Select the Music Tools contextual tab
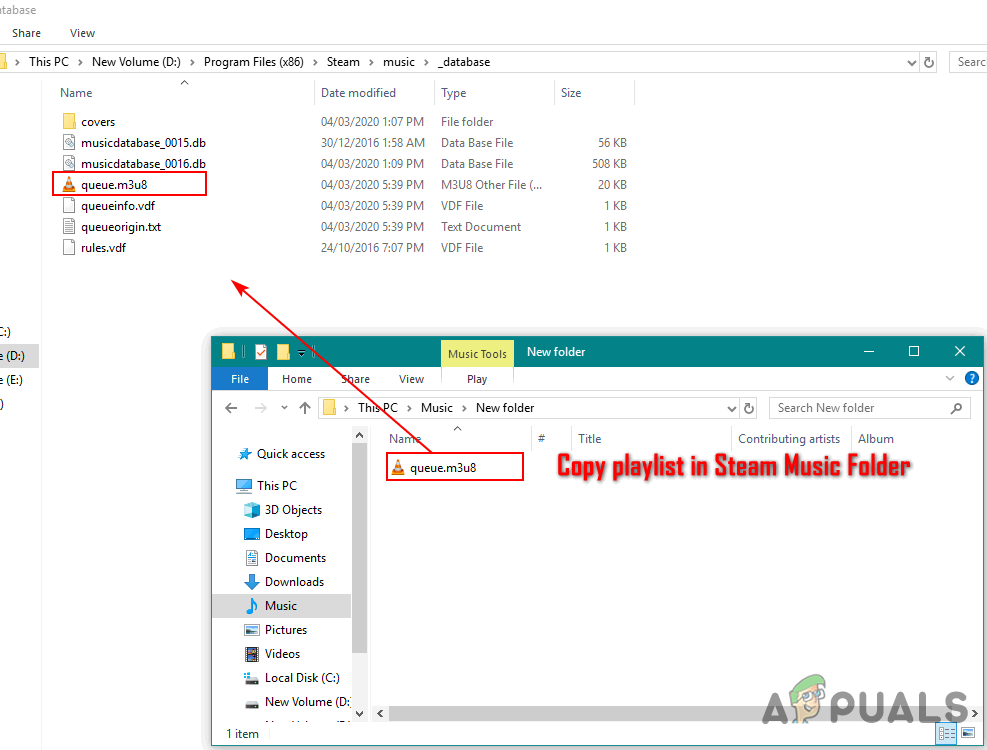 [477, 354]
